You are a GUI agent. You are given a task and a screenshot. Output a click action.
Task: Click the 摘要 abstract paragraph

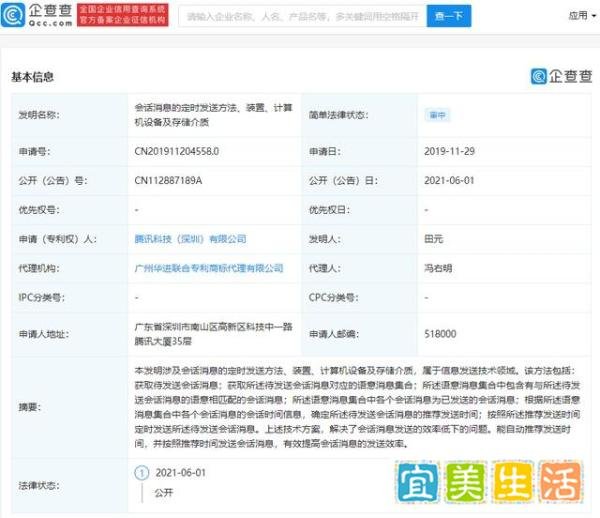click(357, 407)
